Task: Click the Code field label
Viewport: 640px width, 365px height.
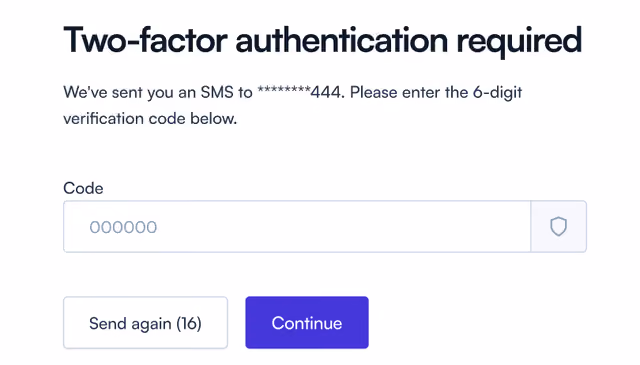Action: click(83, 188)
